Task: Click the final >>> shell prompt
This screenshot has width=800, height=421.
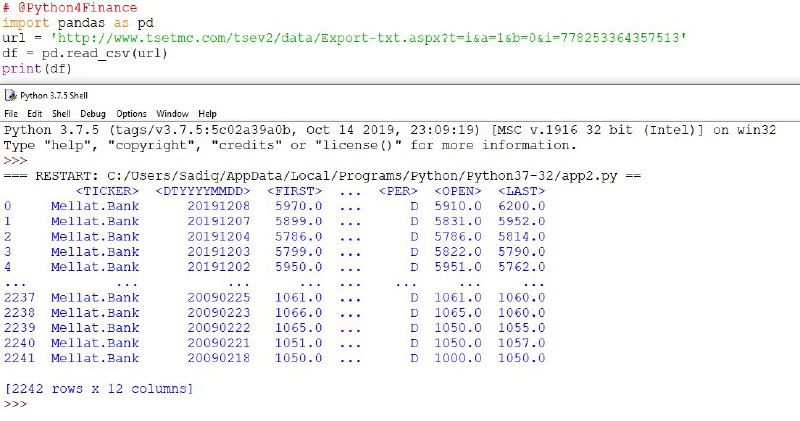Action: [x=15, y=404]
